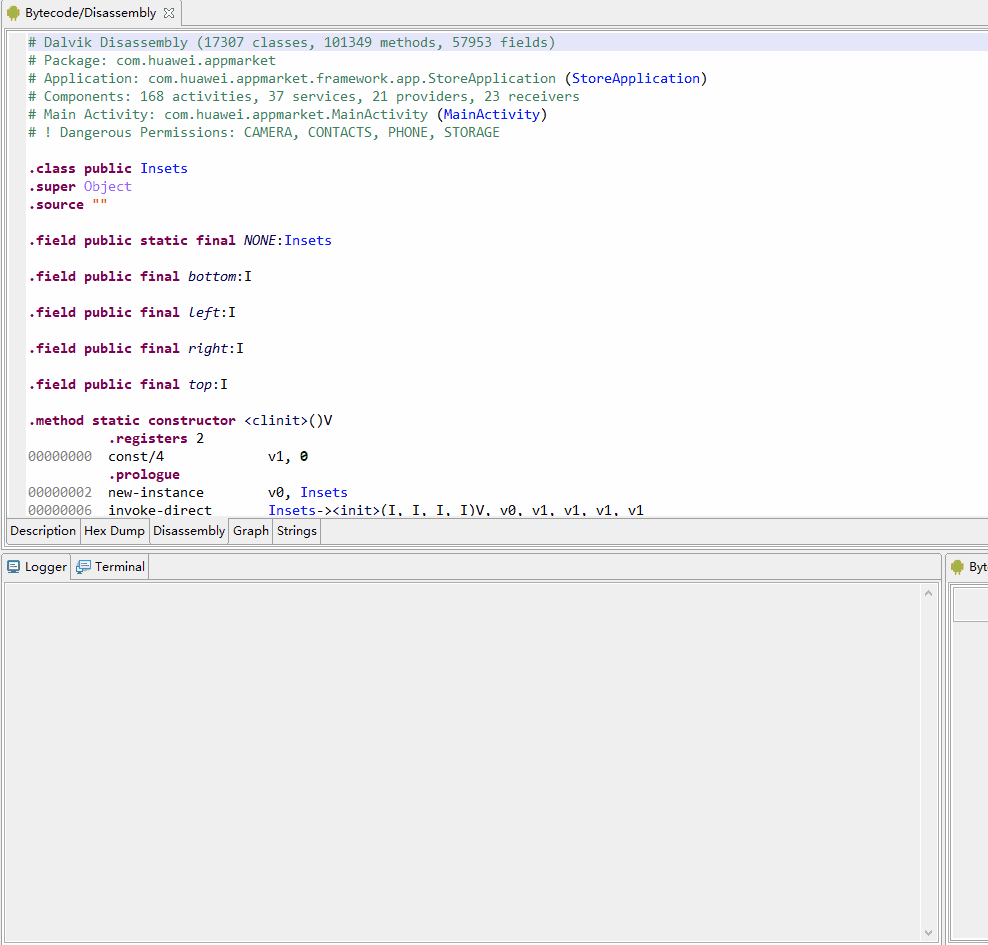Select the Bytecode/Disassembly editor tab
The image size is (988, 945).
coord(90,13)
